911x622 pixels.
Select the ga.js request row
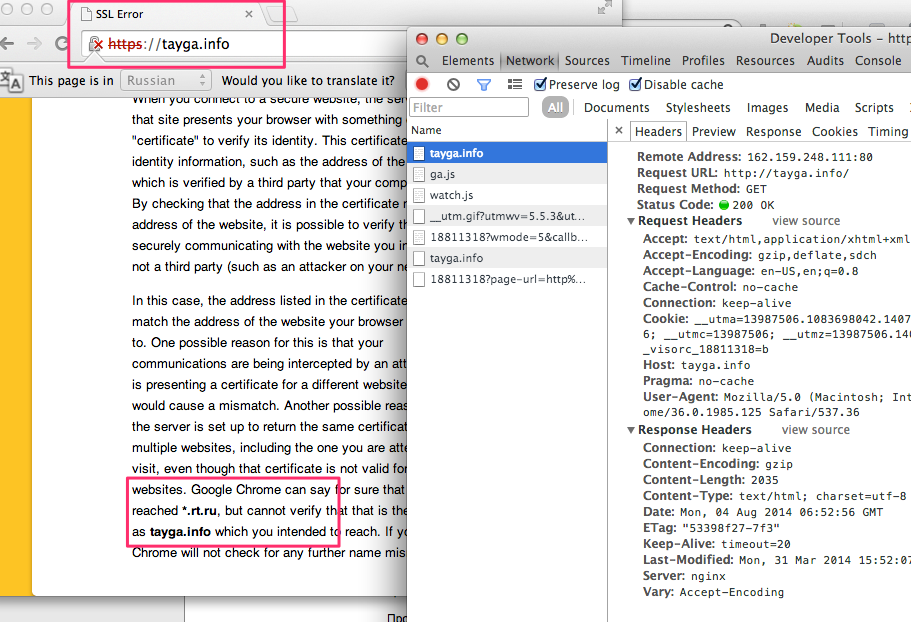click(x=508, y=174)
